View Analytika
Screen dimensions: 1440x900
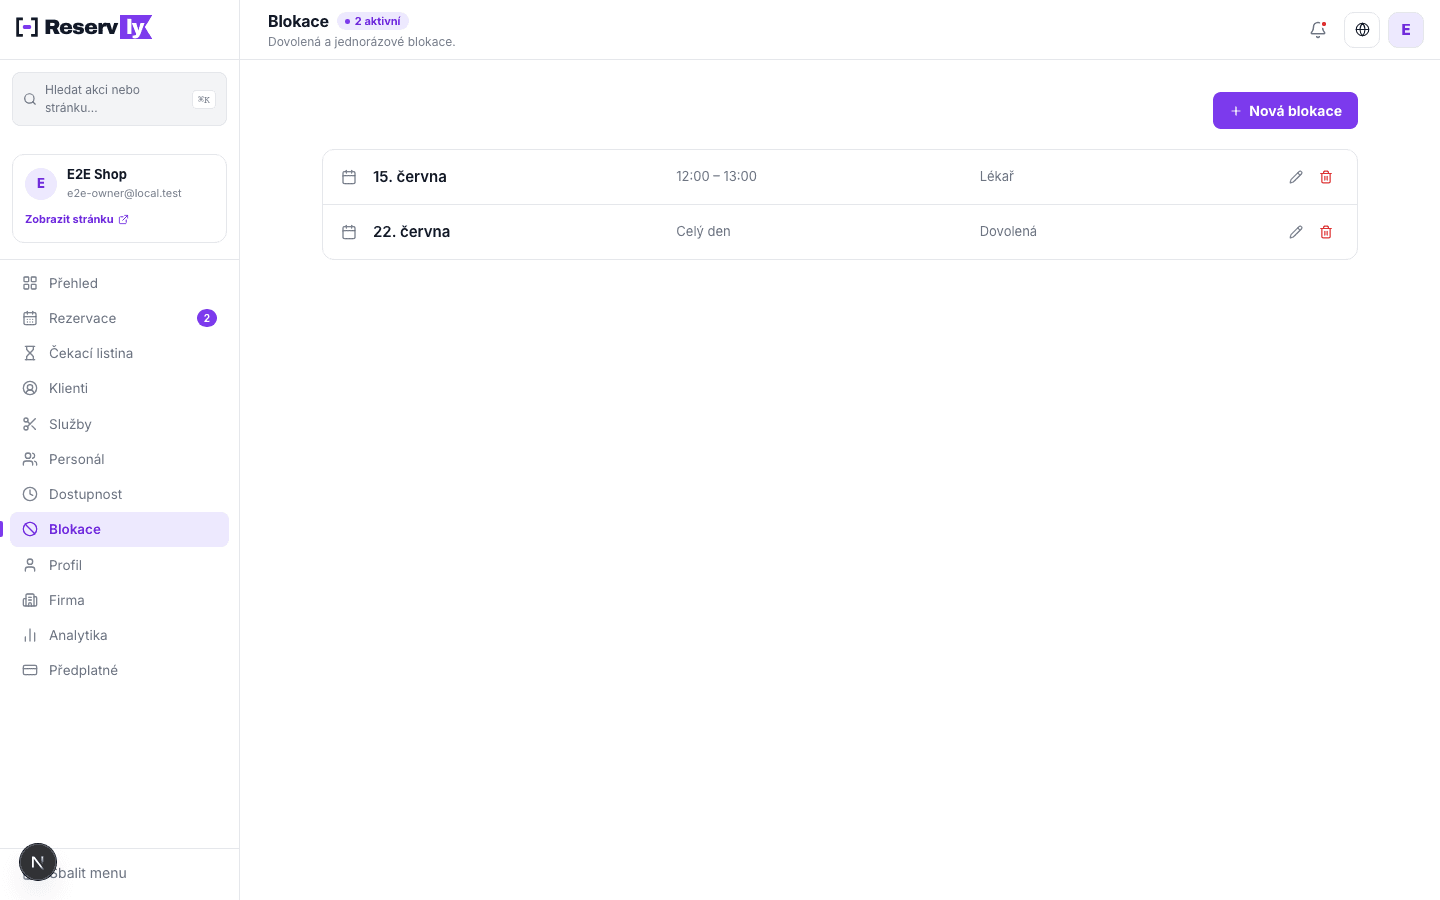pos(119,635)
